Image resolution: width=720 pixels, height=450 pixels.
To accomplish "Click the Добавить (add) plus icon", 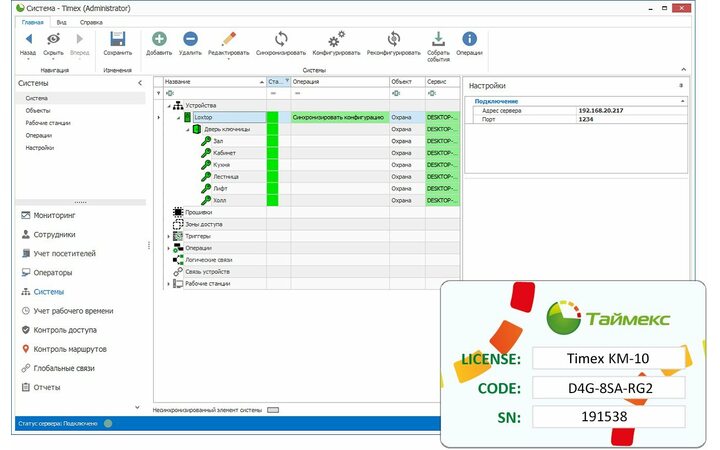I will [159, 39].
